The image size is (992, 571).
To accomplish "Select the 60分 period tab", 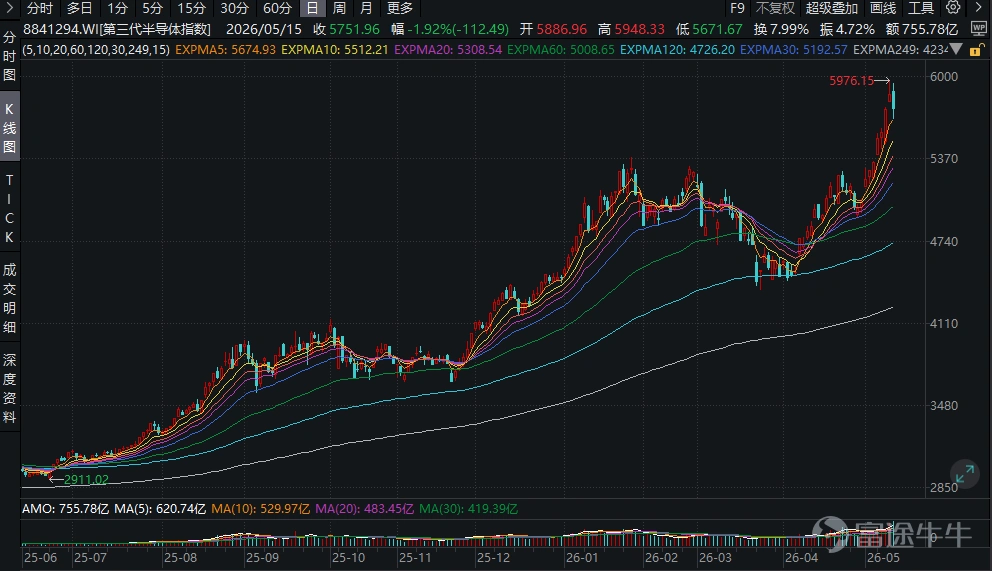I will [277, 8].
